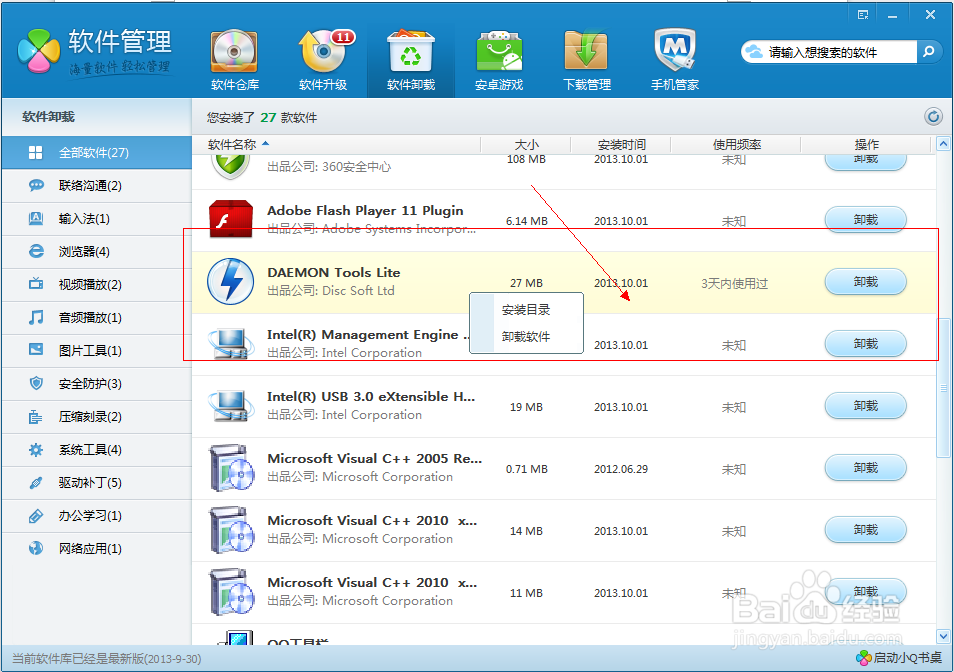Uninstall Adobe Flash Player 11 Plugin
This screenshot has width=954, height=672.
tap(865, 220)
